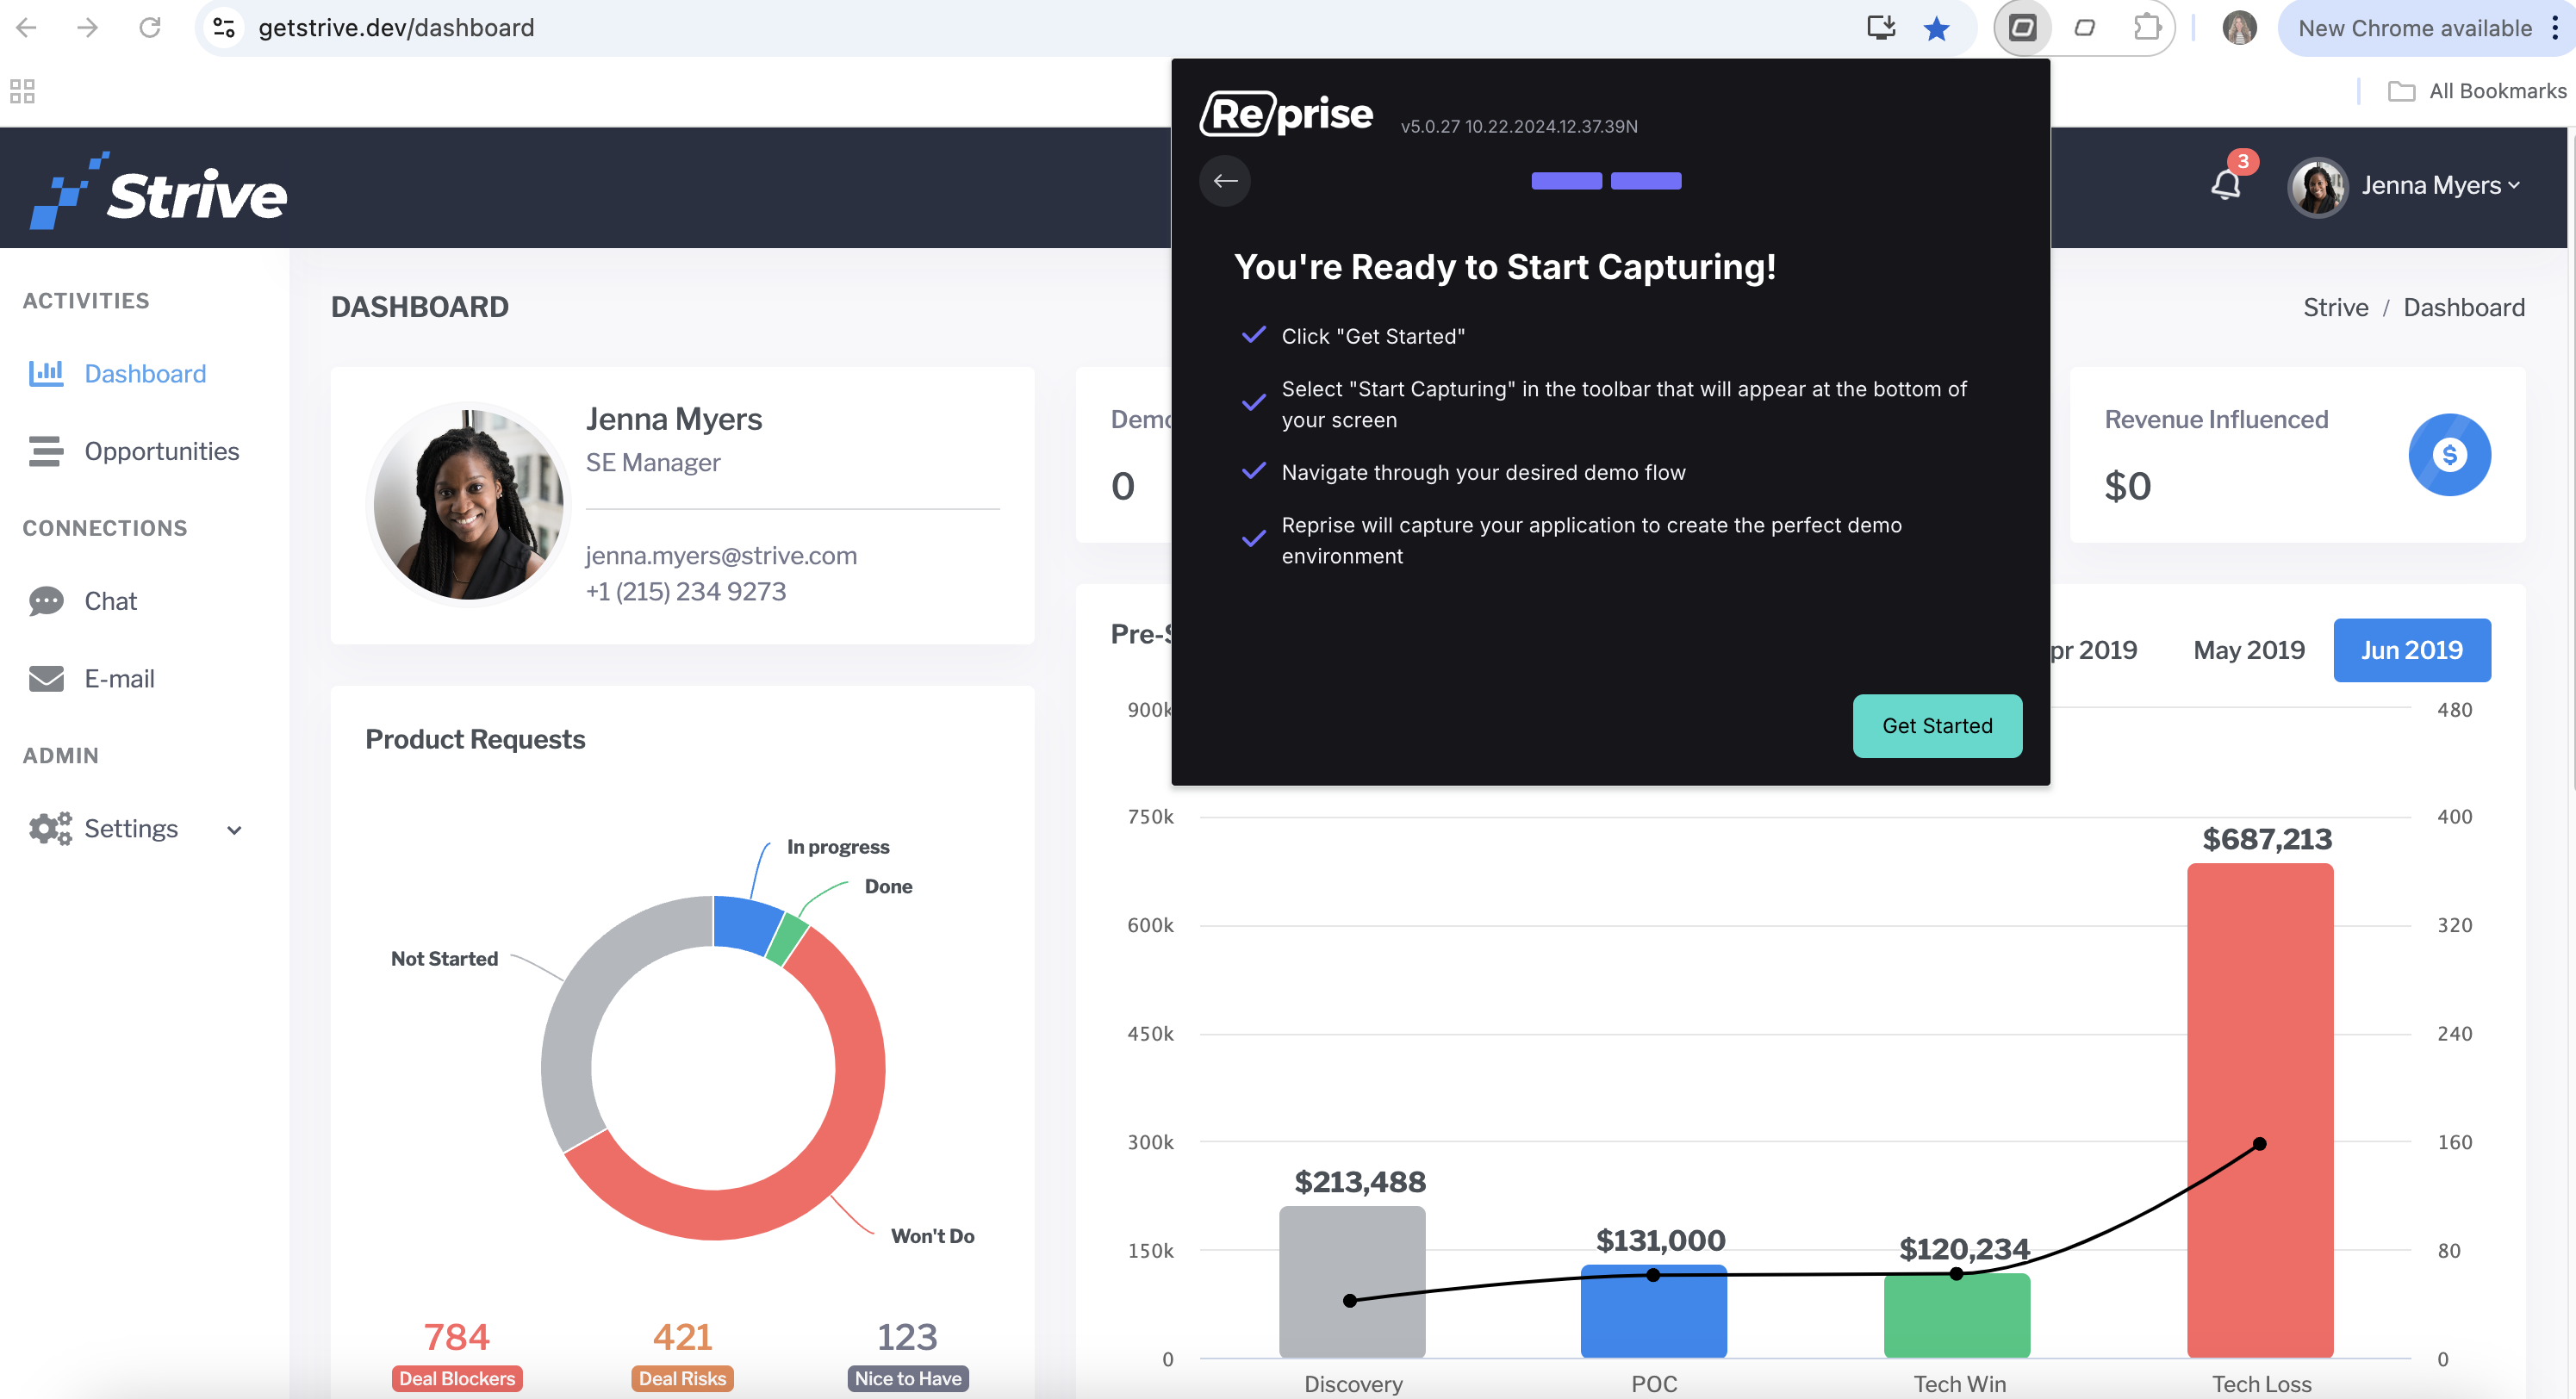Click the back arrow in Reprise popup
Screen dimensions: 2576x1399
[x=1225, y=181]
